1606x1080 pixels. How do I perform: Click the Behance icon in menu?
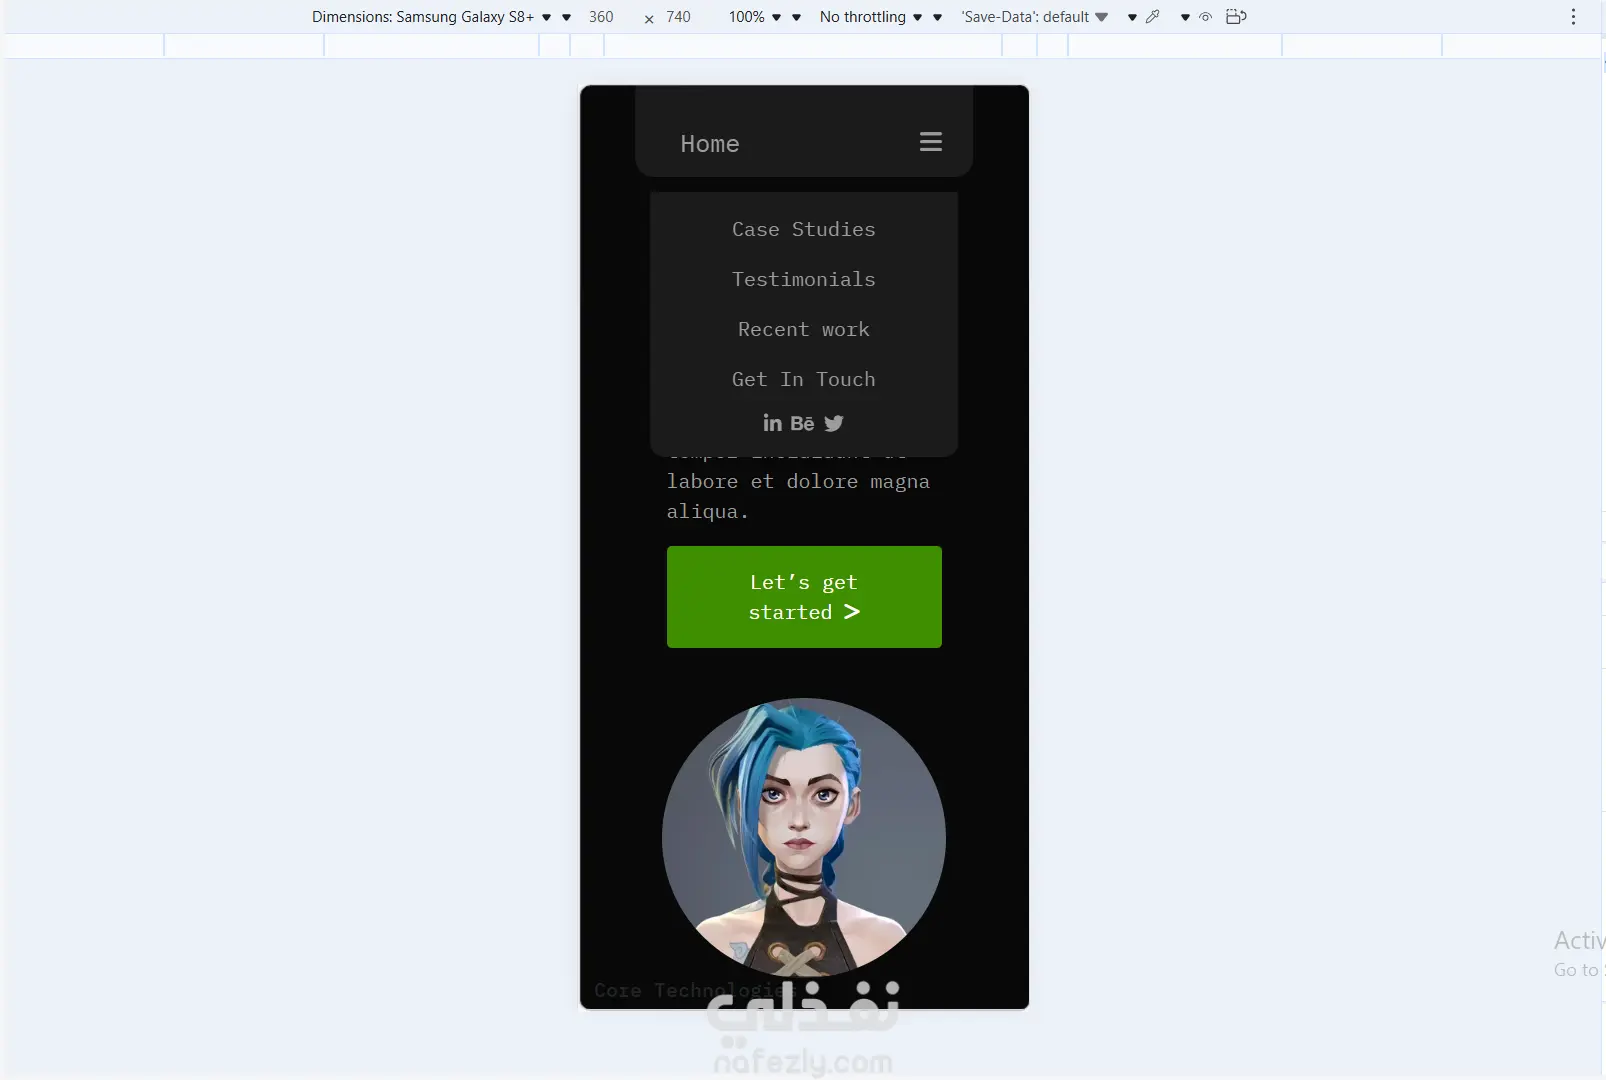tap(803, 423)
